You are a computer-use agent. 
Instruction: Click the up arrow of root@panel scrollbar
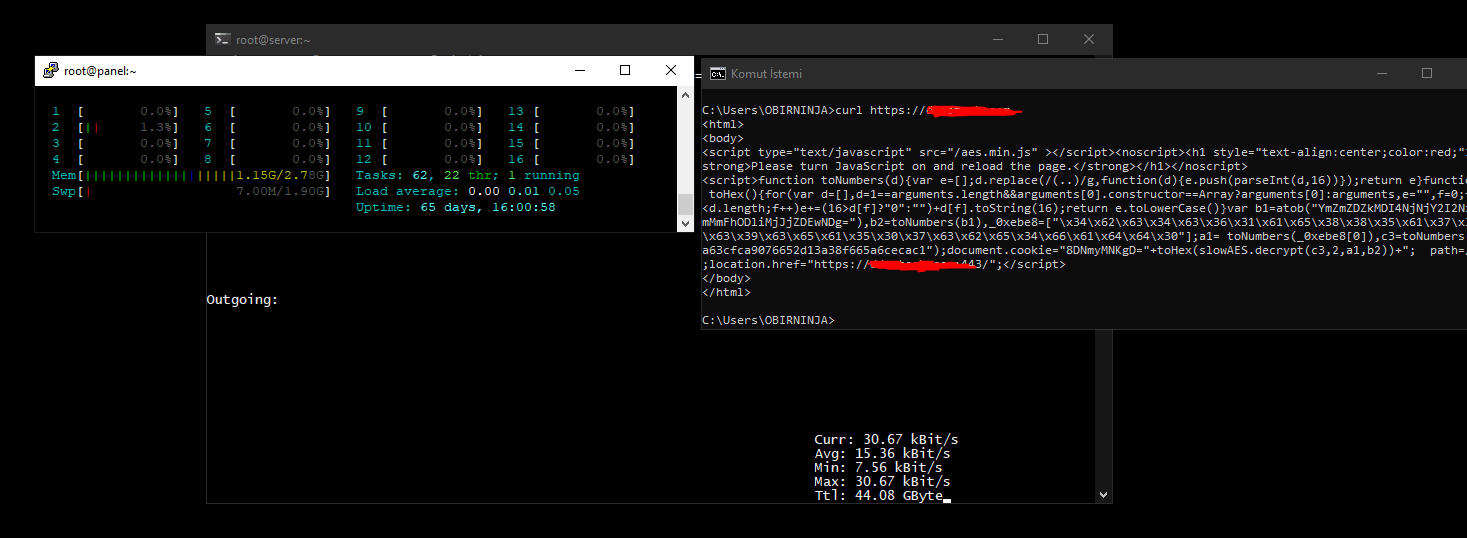(x=685, y=95)
